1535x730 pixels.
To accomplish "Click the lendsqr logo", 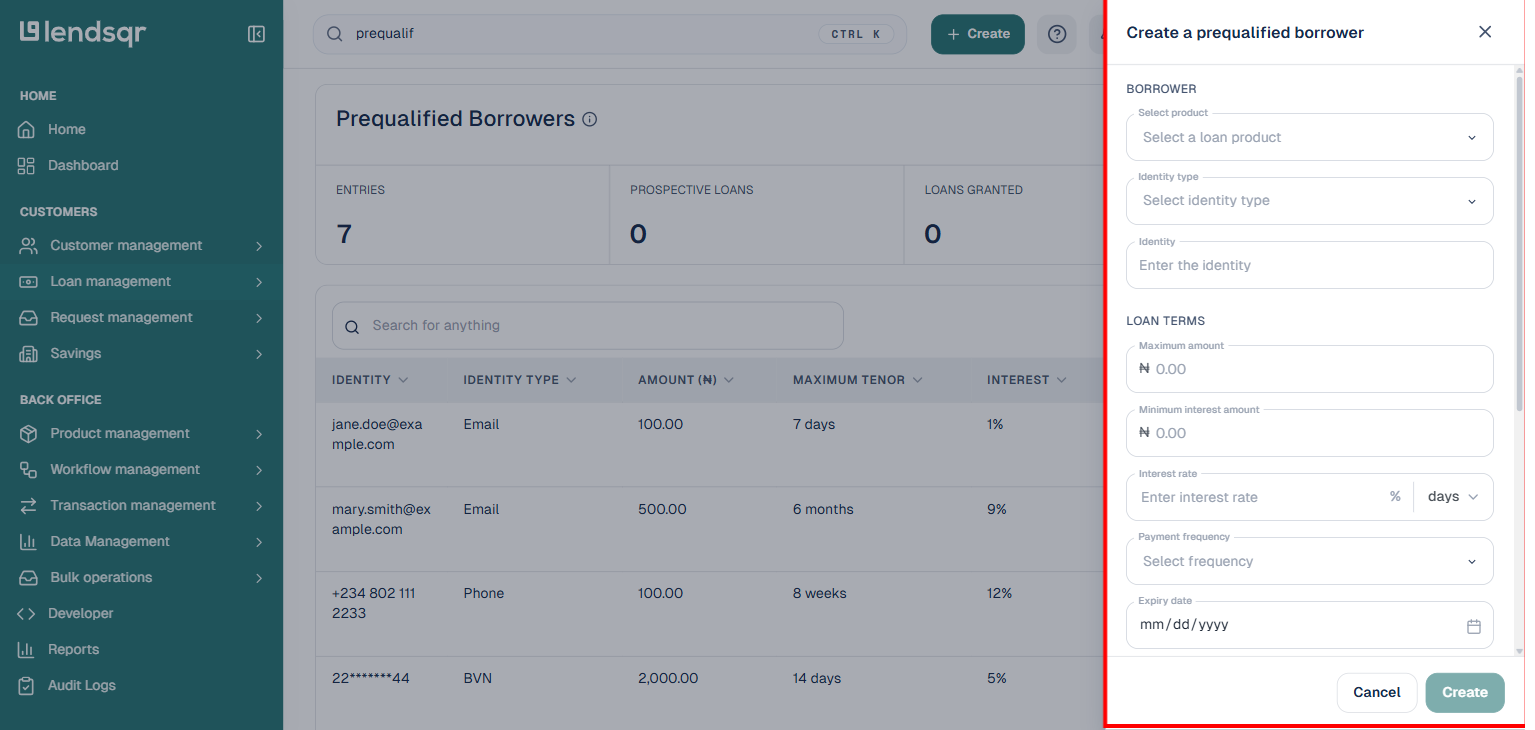I will [x=83, y=33].
